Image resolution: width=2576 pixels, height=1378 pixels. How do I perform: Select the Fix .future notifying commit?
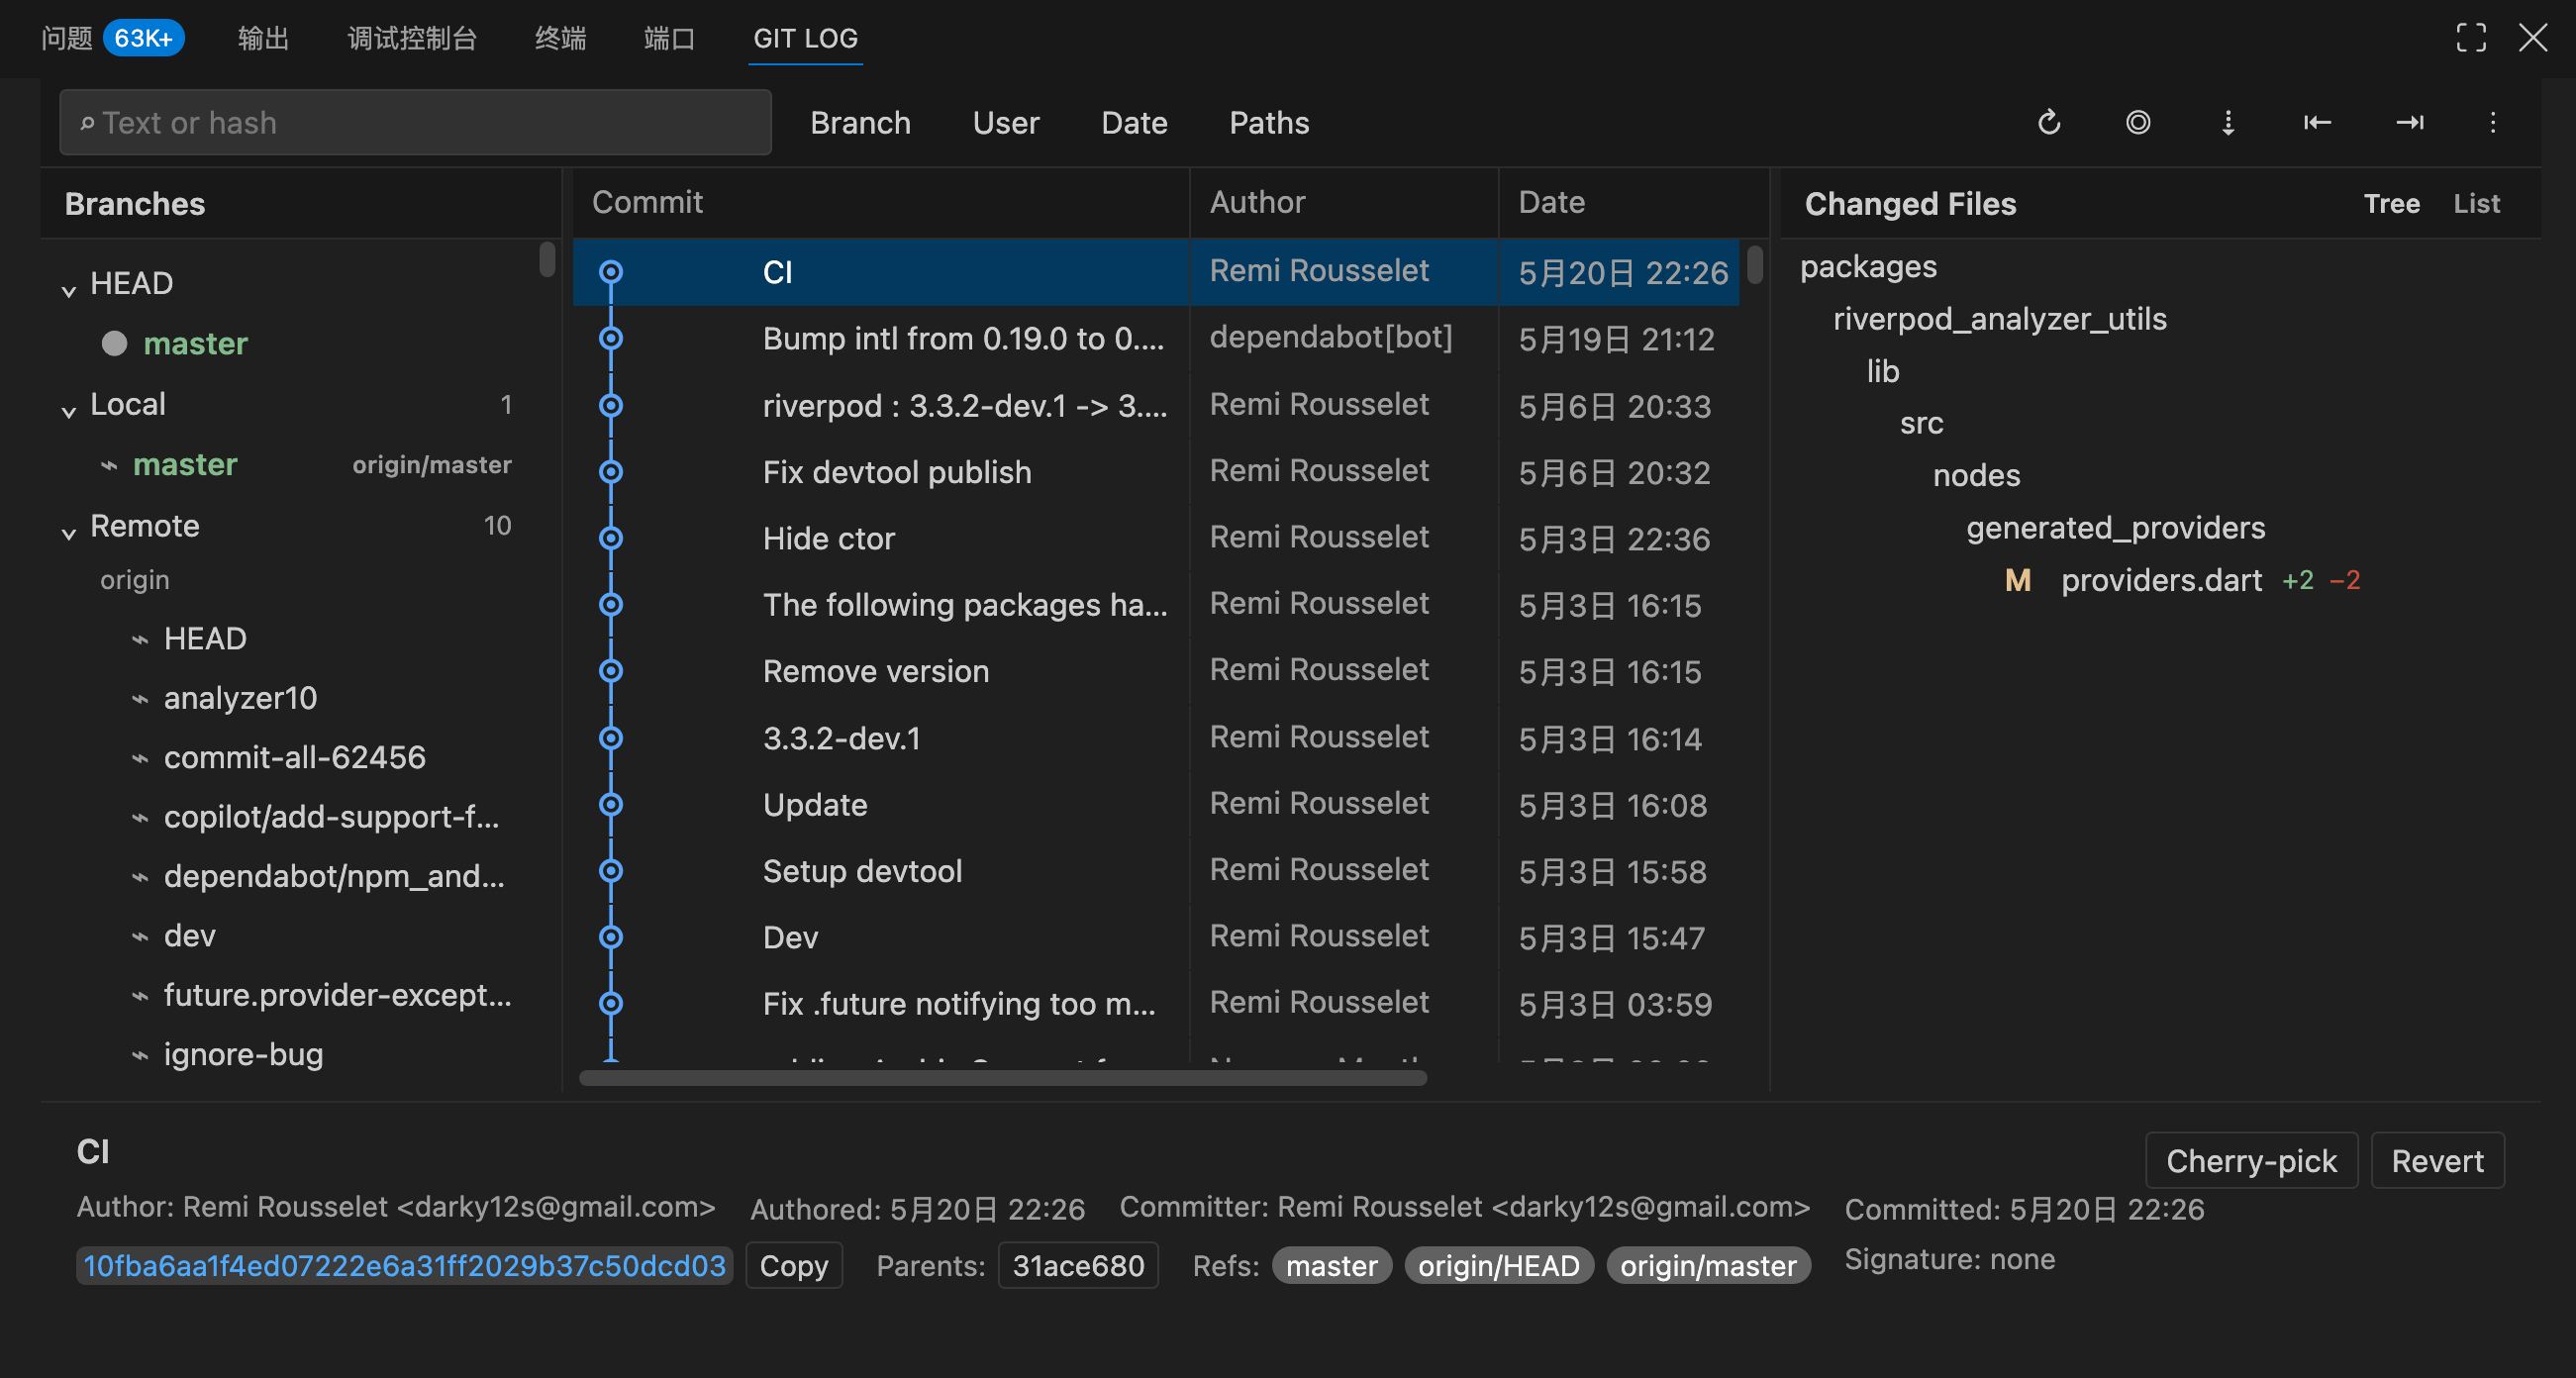pyautogui.click(x=1155, y=1003)
